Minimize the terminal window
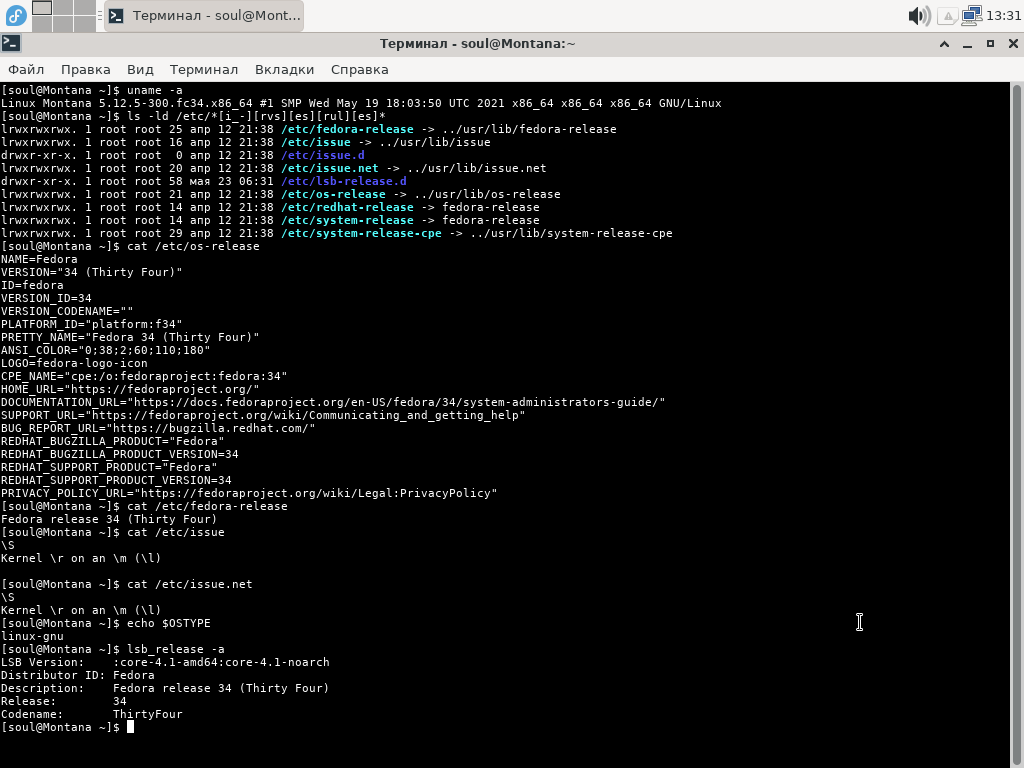The width and height of the screenshot is (1024, 768). [x=967, y=44]
